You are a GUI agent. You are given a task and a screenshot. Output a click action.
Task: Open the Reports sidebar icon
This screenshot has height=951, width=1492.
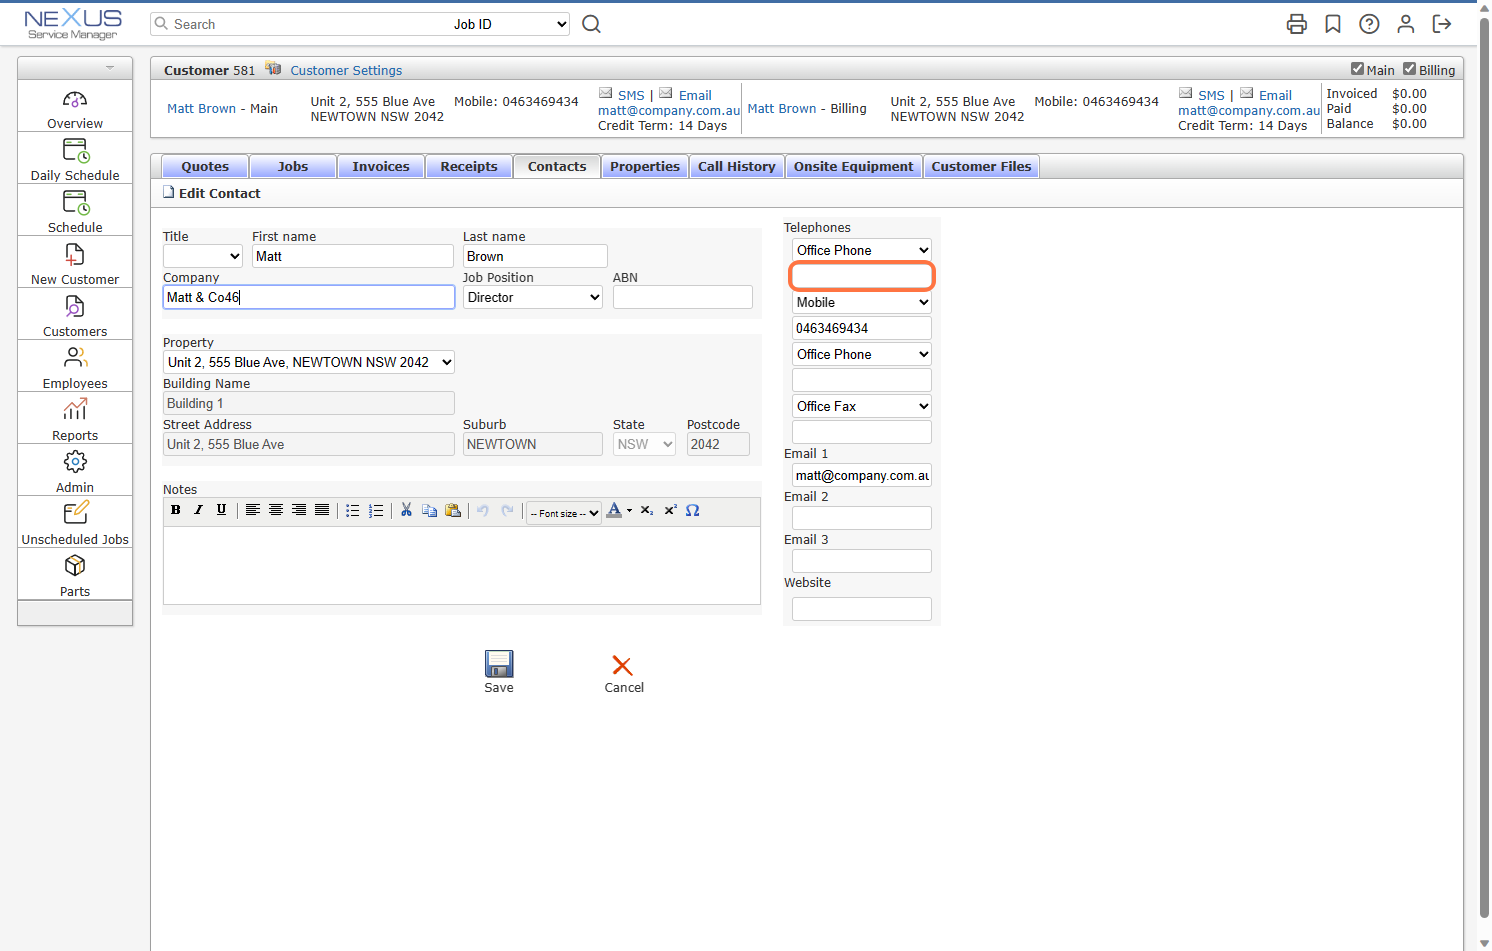[74, 409]
